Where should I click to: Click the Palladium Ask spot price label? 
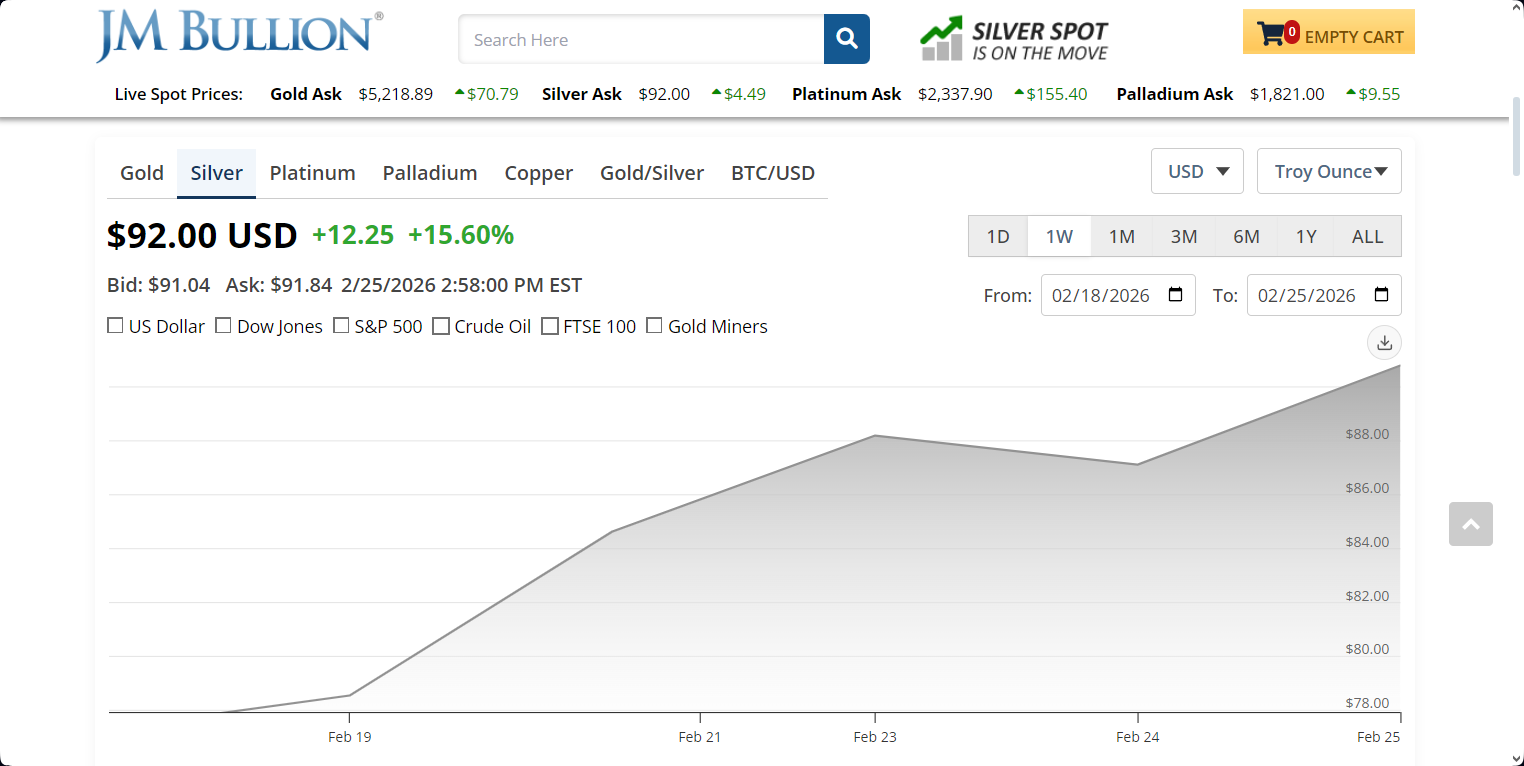[x=1175, y=94]
